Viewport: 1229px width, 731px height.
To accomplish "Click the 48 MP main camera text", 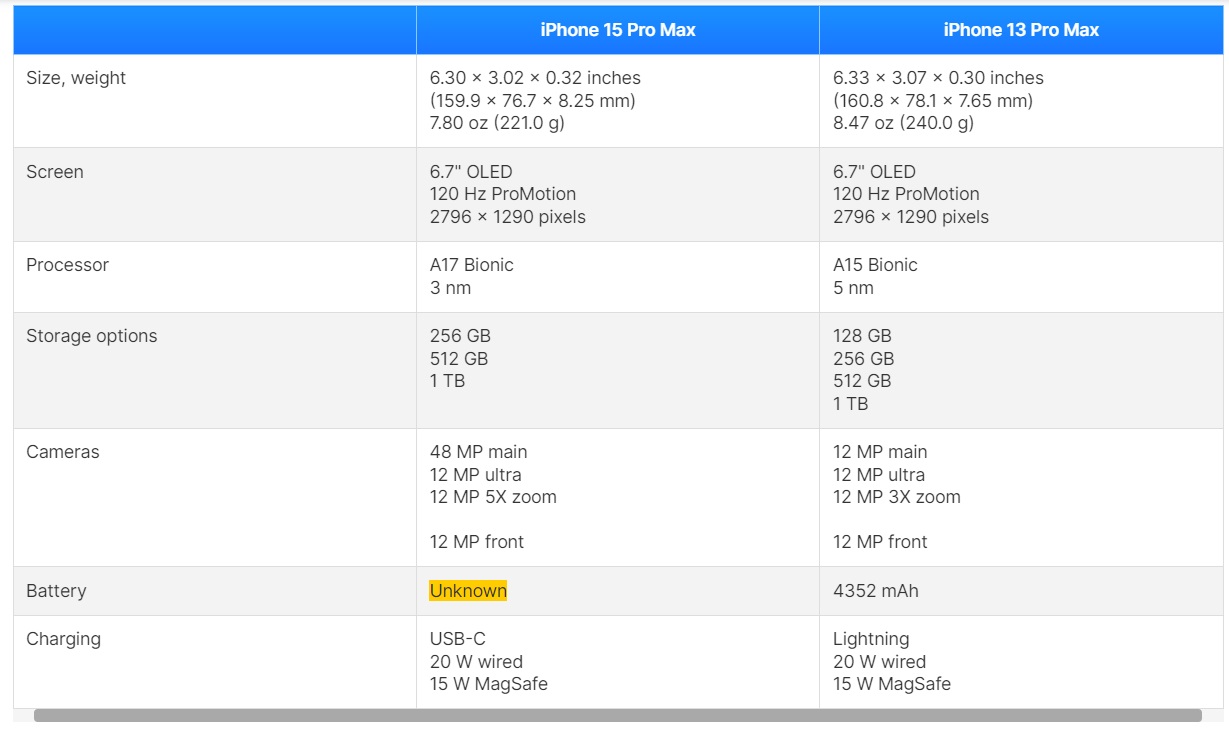I will [478, 452].
